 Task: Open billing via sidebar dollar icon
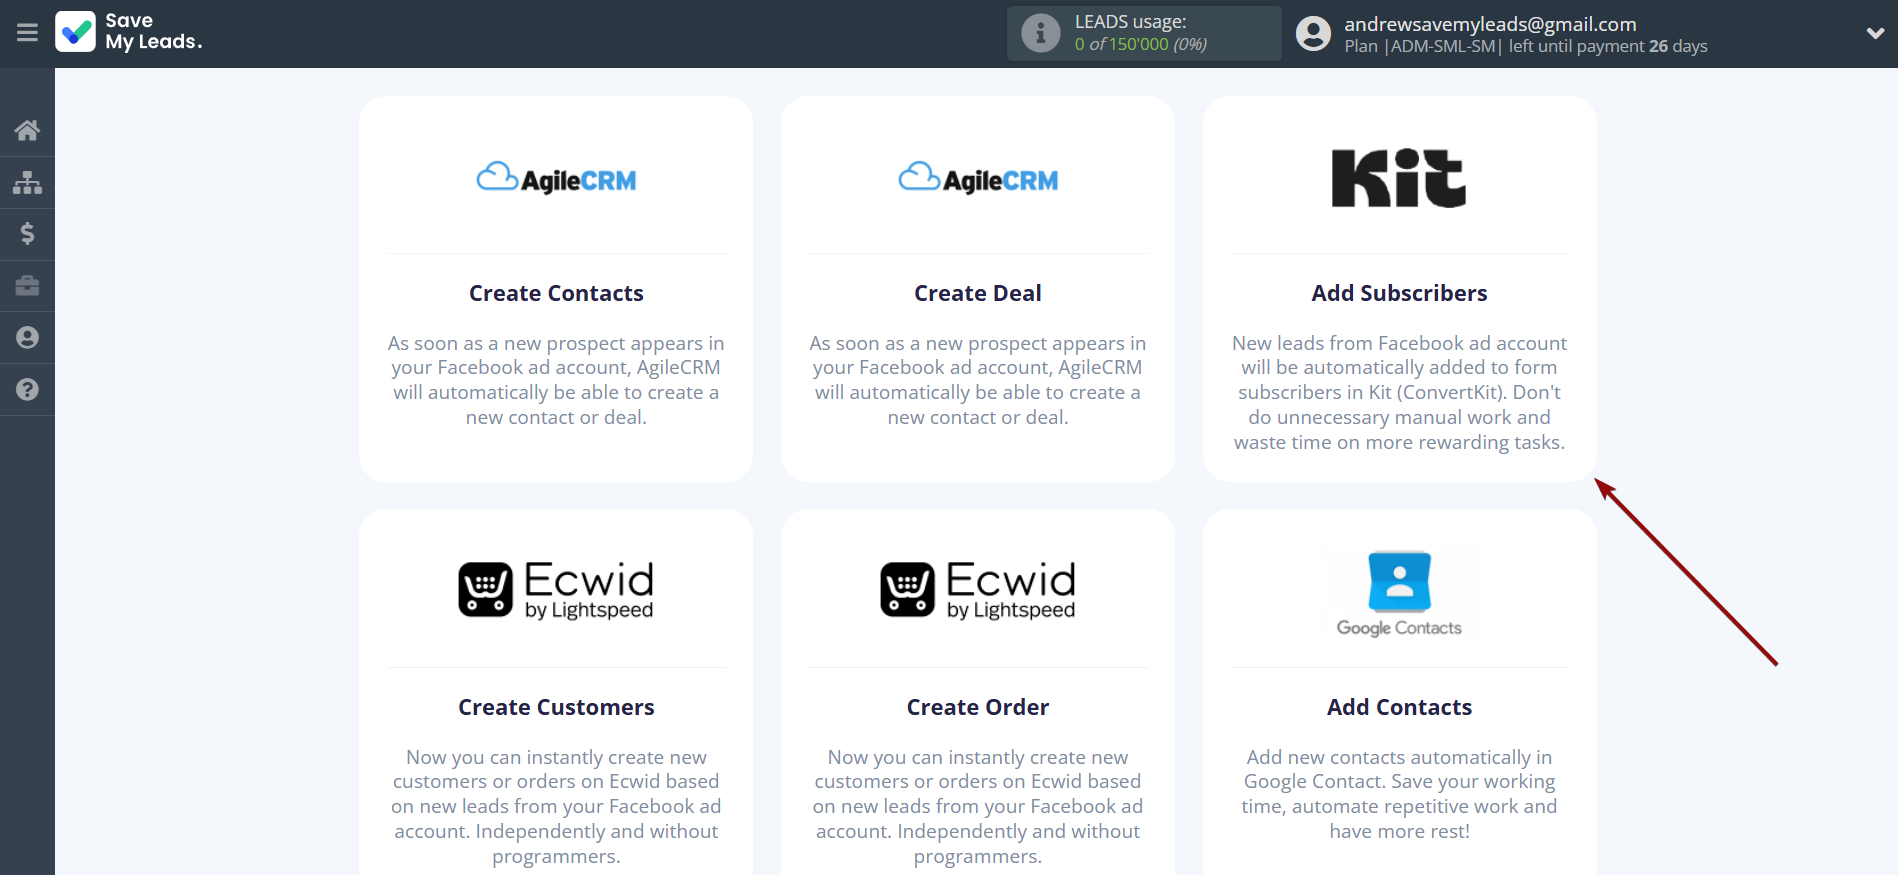(27, 234)
